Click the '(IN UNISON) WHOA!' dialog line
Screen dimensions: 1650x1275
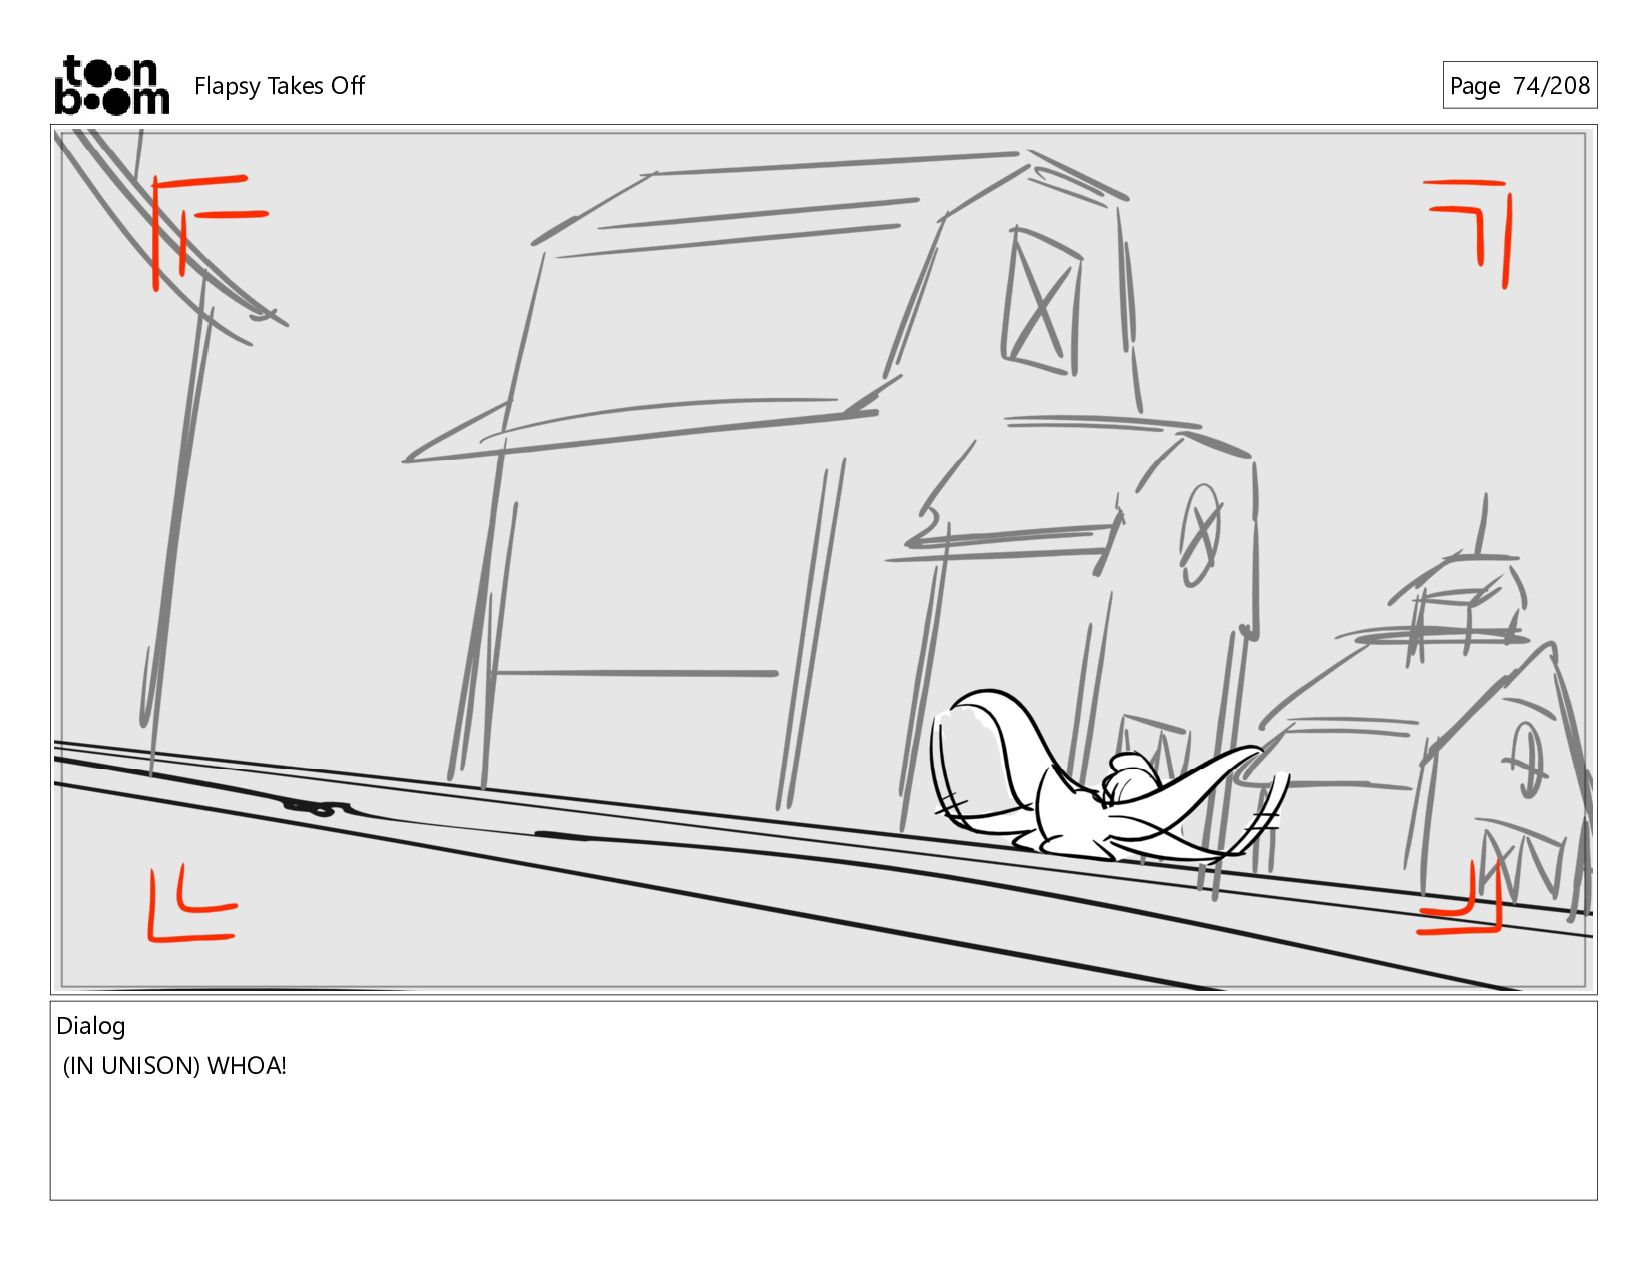point(175,1066)
